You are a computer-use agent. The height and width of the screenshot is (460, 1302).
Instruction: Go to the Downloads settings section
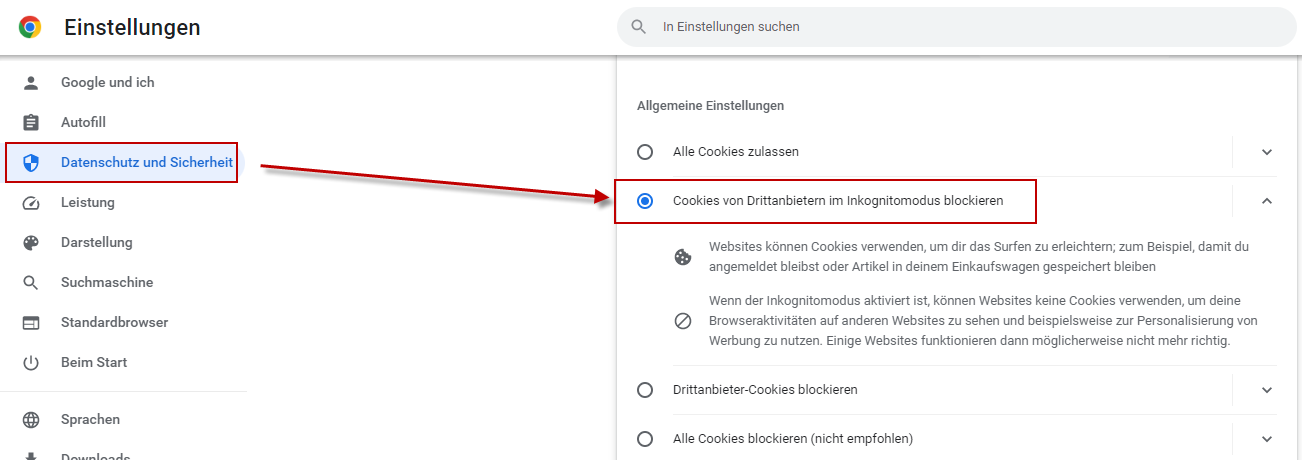coord(95,454)
